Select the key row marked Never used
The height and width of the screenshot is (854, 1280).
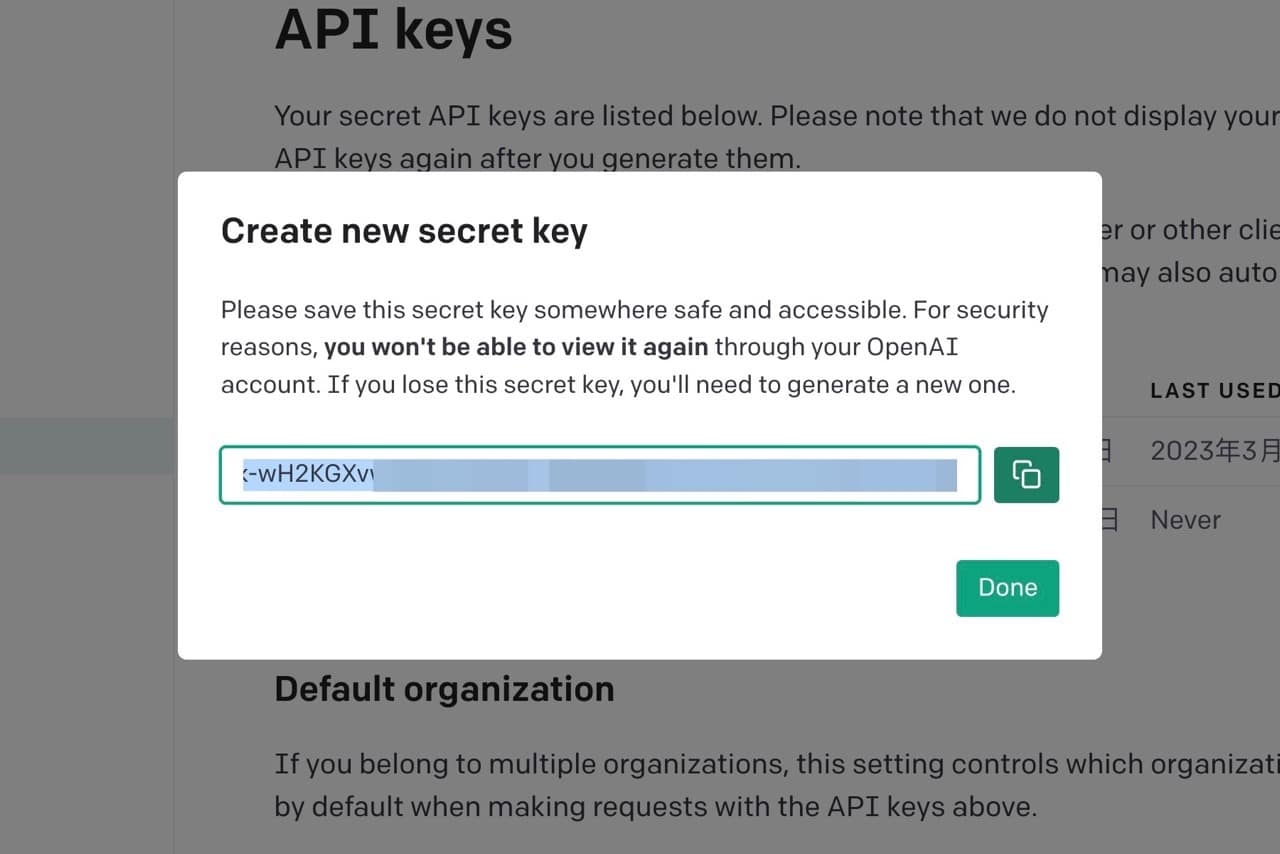(1190, 520)
